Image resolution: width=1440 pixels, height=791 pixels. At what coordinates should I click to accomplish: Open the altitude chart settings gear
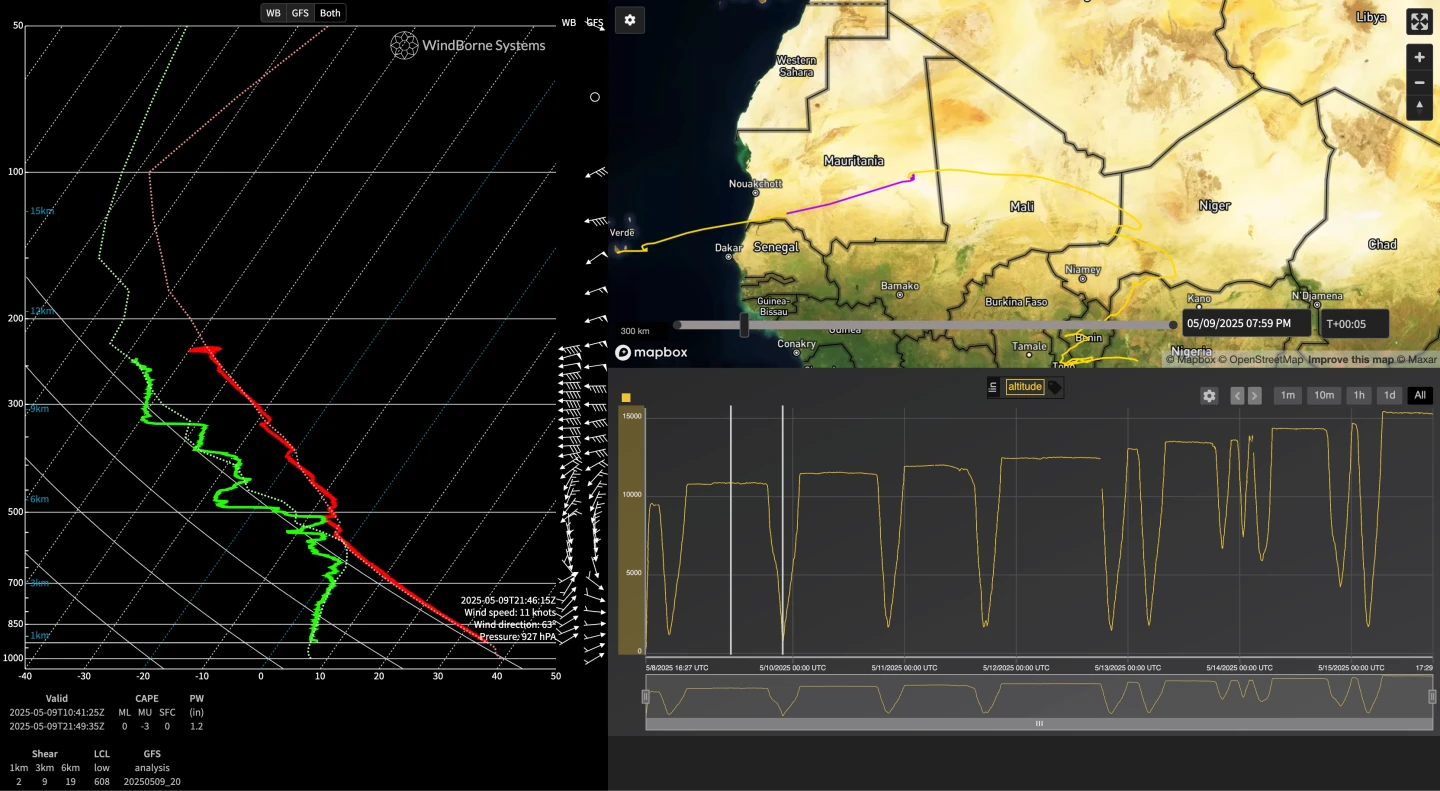coord(1209,396)
